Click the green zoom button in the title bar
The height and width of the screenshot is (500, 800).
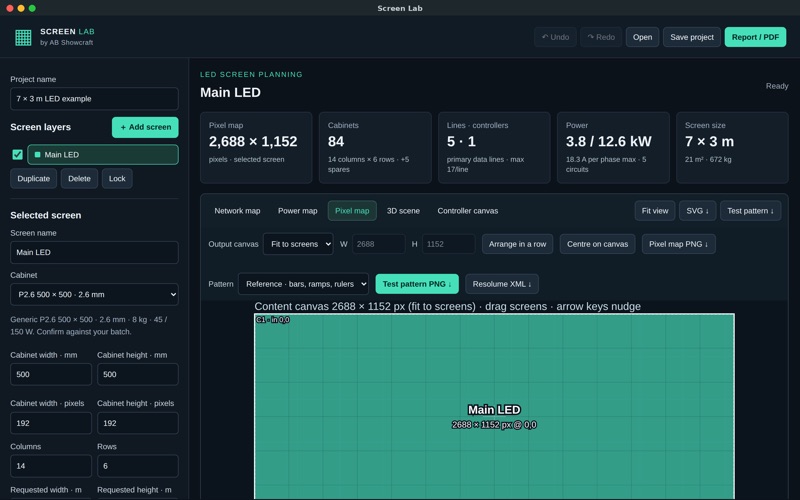(x=32, y=8)
